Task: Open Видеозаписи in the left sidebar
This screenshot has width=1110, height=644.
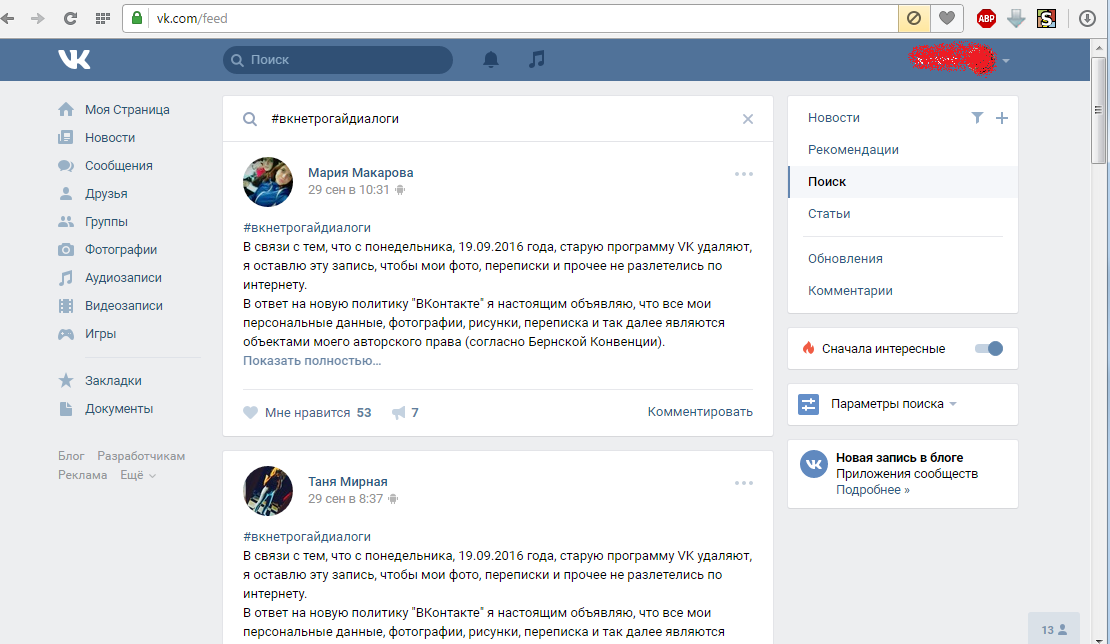Action: coord(124,305)
